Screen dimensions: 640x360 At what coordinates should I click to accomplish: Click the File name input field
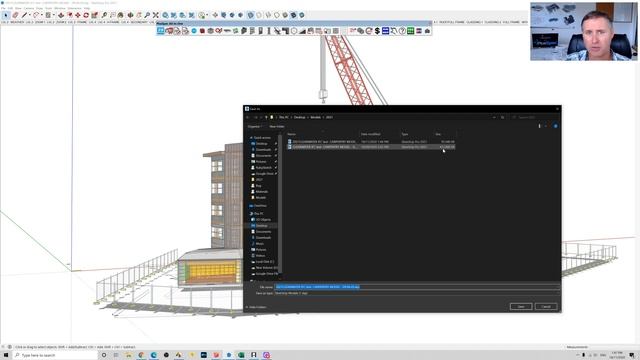417,287
